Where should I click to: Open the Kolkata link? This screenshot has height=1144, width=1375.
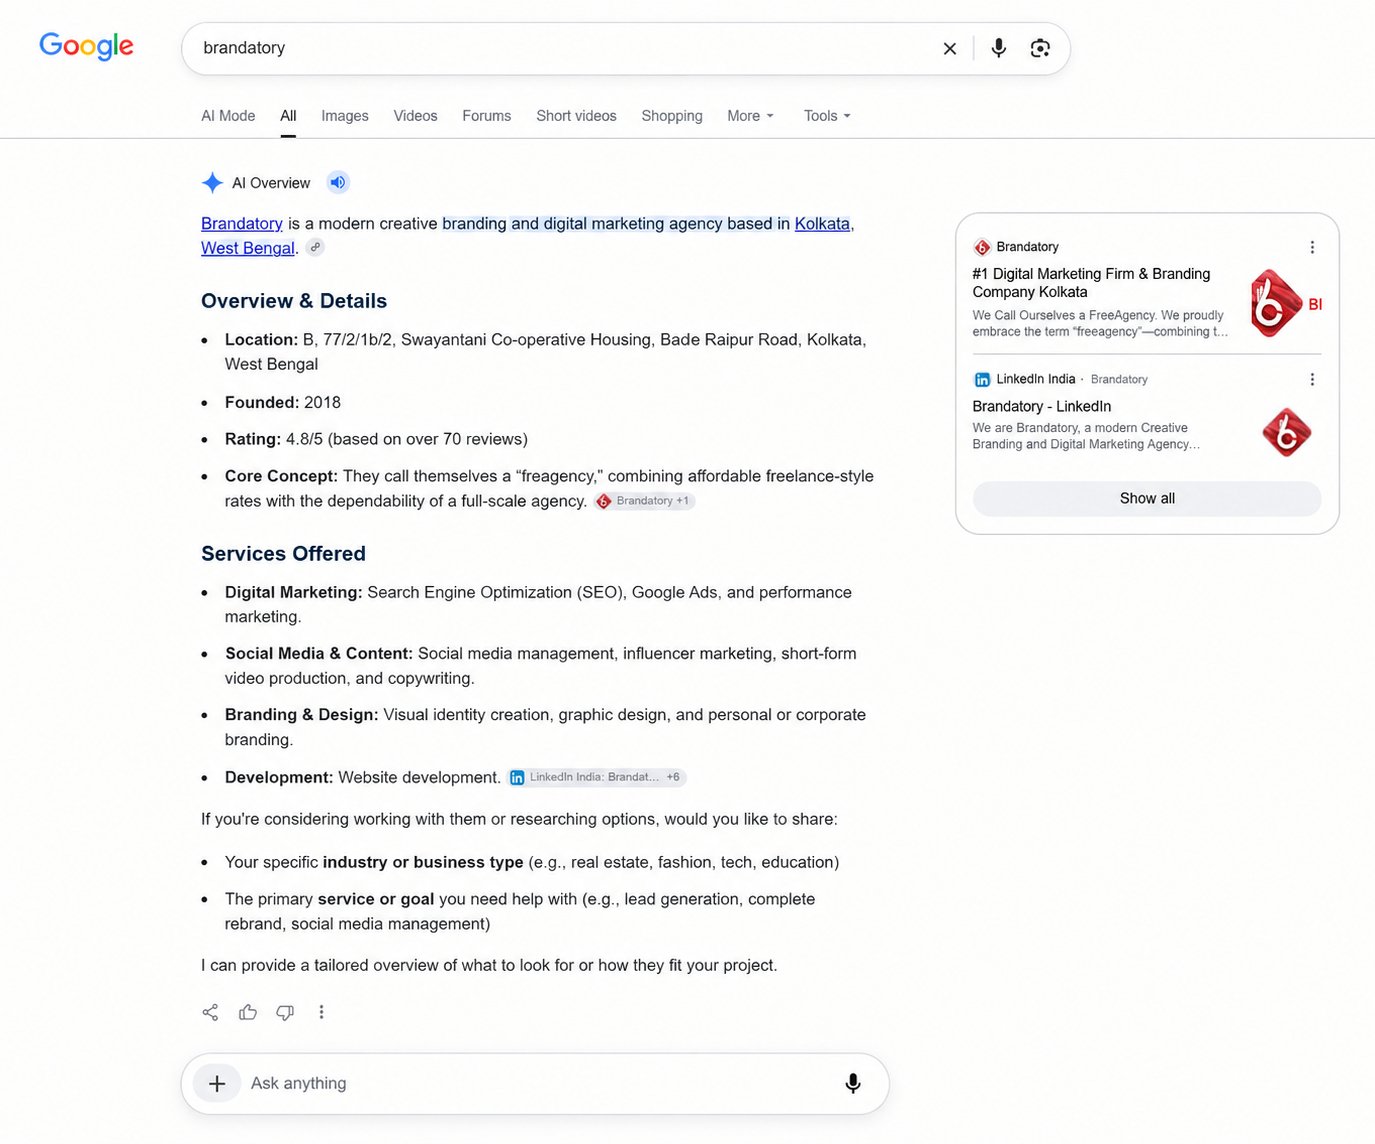822,224
